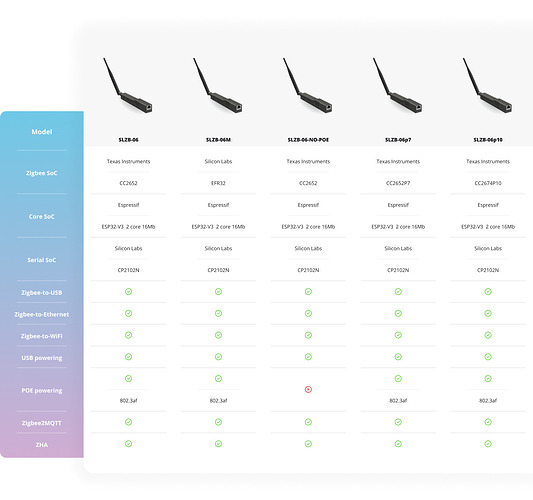533x500 pixels.
Task: Click SLZB-06-NO-POE Zigbee2MQTT checkmark
Action: 308,422
